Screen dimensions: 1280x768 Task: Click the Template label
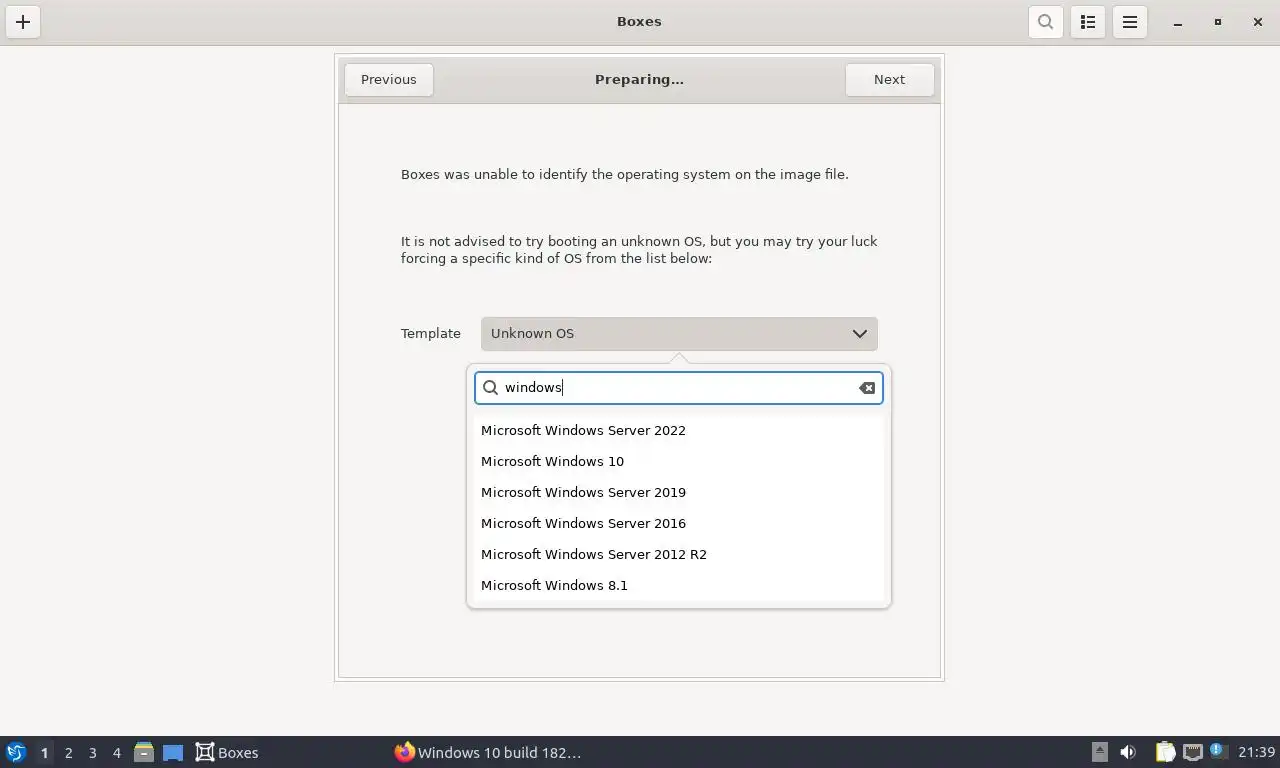click(431, 334)
